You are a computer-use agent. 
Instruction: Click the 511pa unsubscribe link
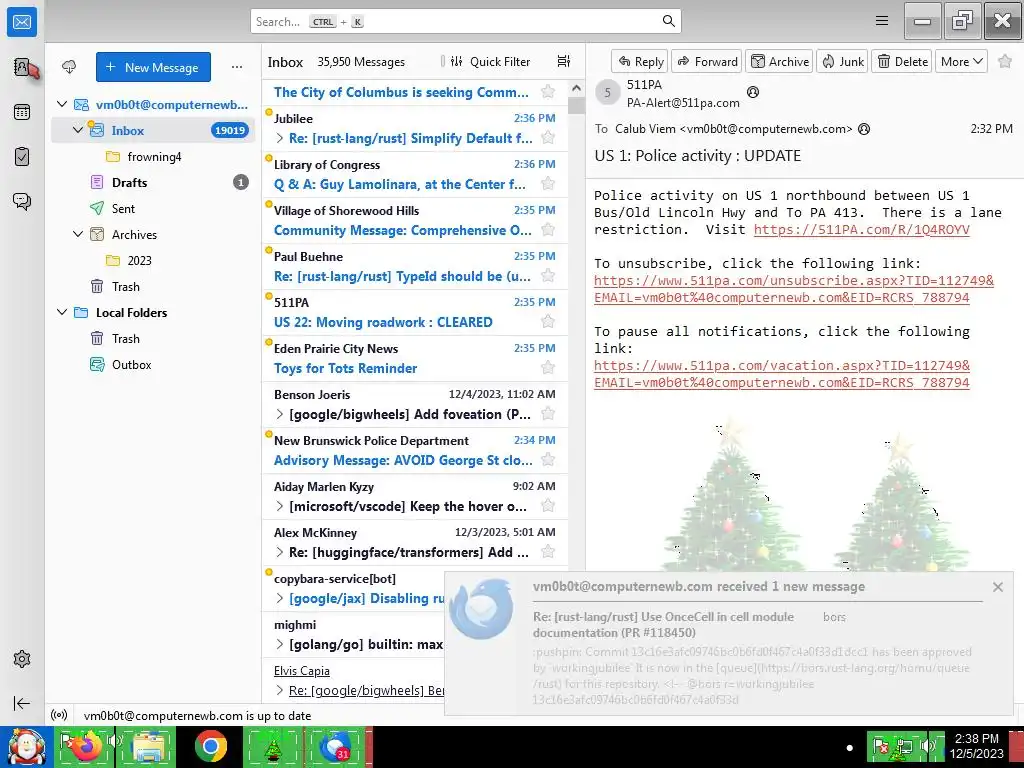793,289
